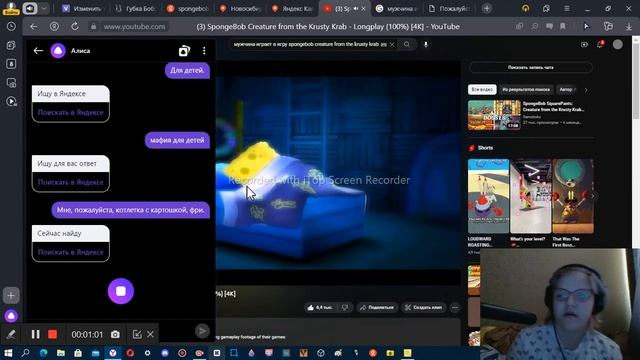Click the send message arrow in Alice chat
The image size is (640, 360).
202,331
